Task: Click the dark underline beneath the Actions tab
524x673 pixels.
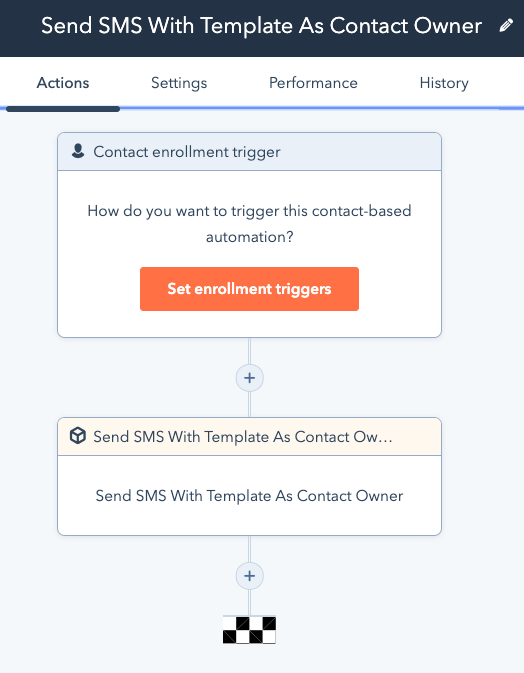Action: pyautogui.click(x=63, y=109)
